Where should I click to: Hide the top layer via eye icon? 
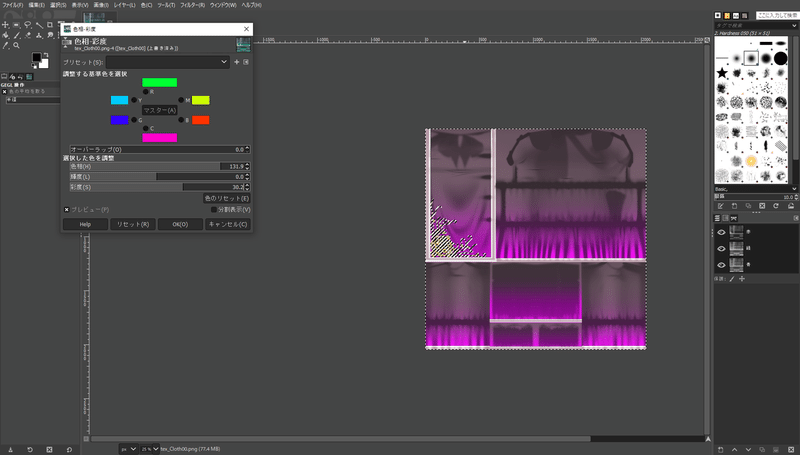(721, 232)
